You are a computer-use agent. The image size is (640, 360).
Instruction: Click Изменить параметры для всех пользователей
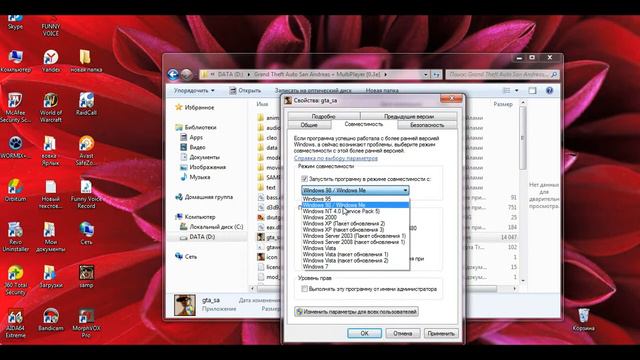(x=356, y=312)
